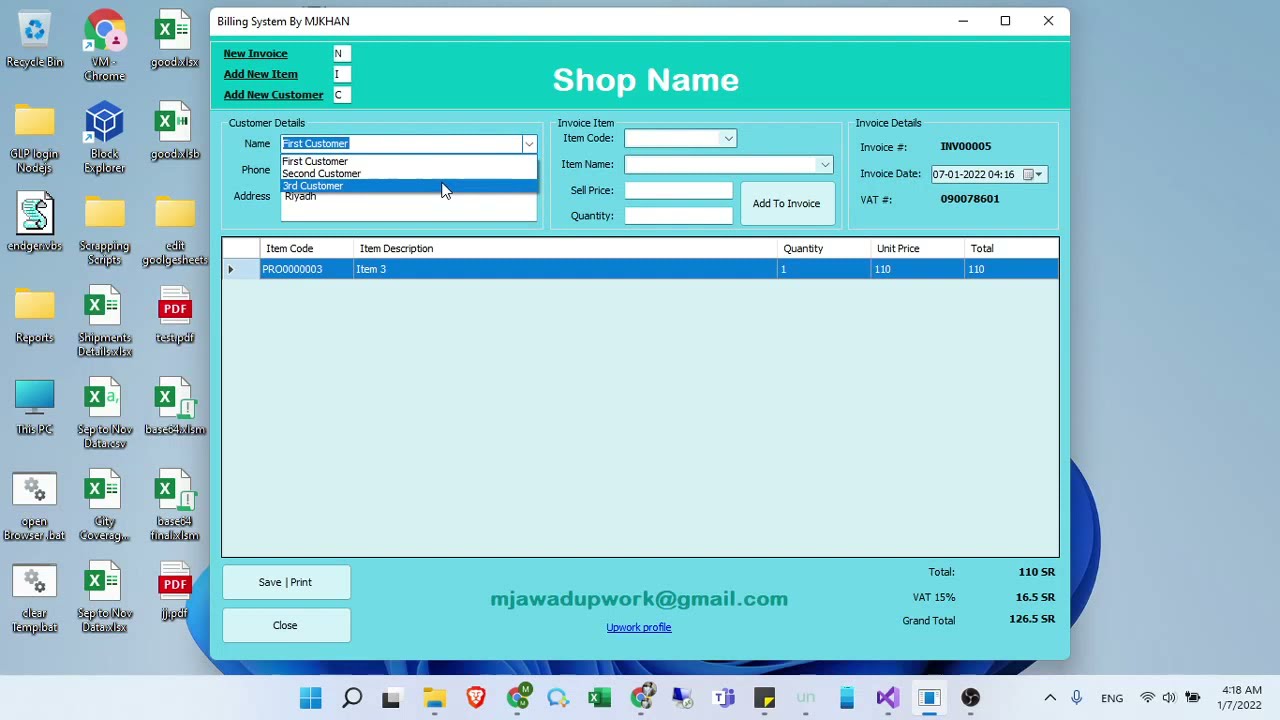
Task: Select the base64 final.xlsm file
Action: click(x=174, y=506)
